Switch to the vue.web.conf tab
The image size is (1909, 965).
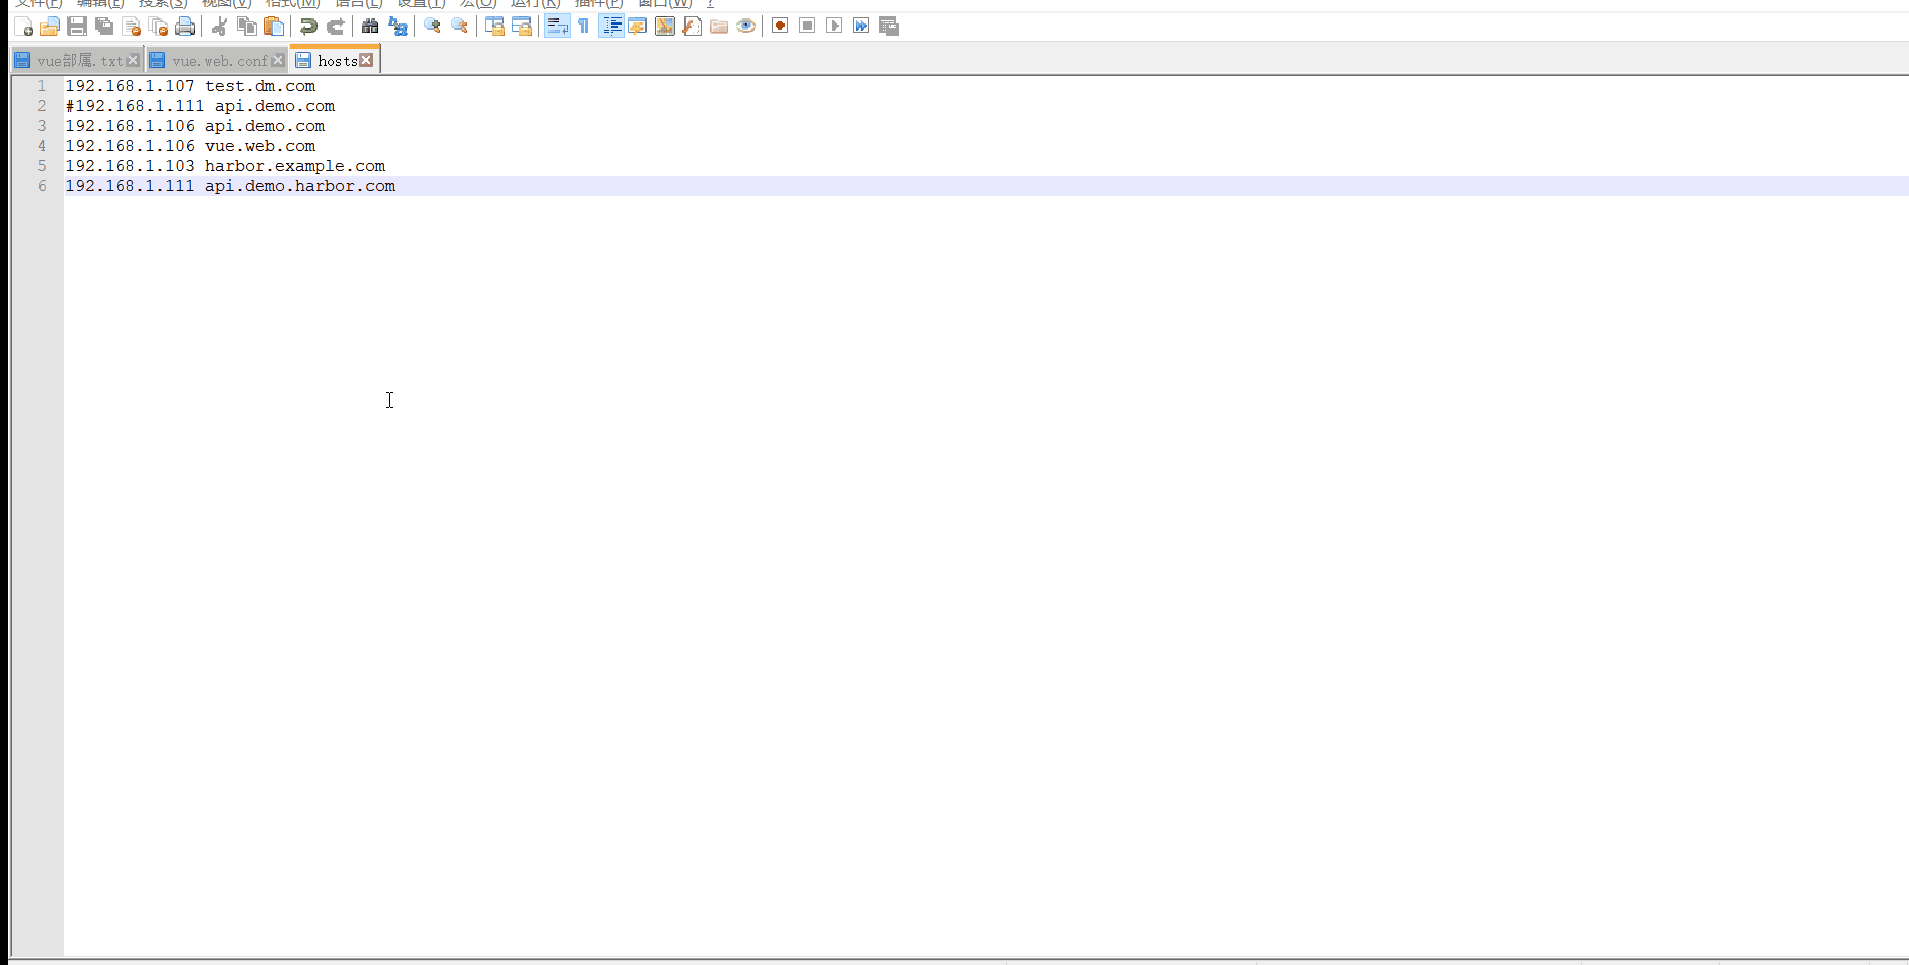(215, 60)
